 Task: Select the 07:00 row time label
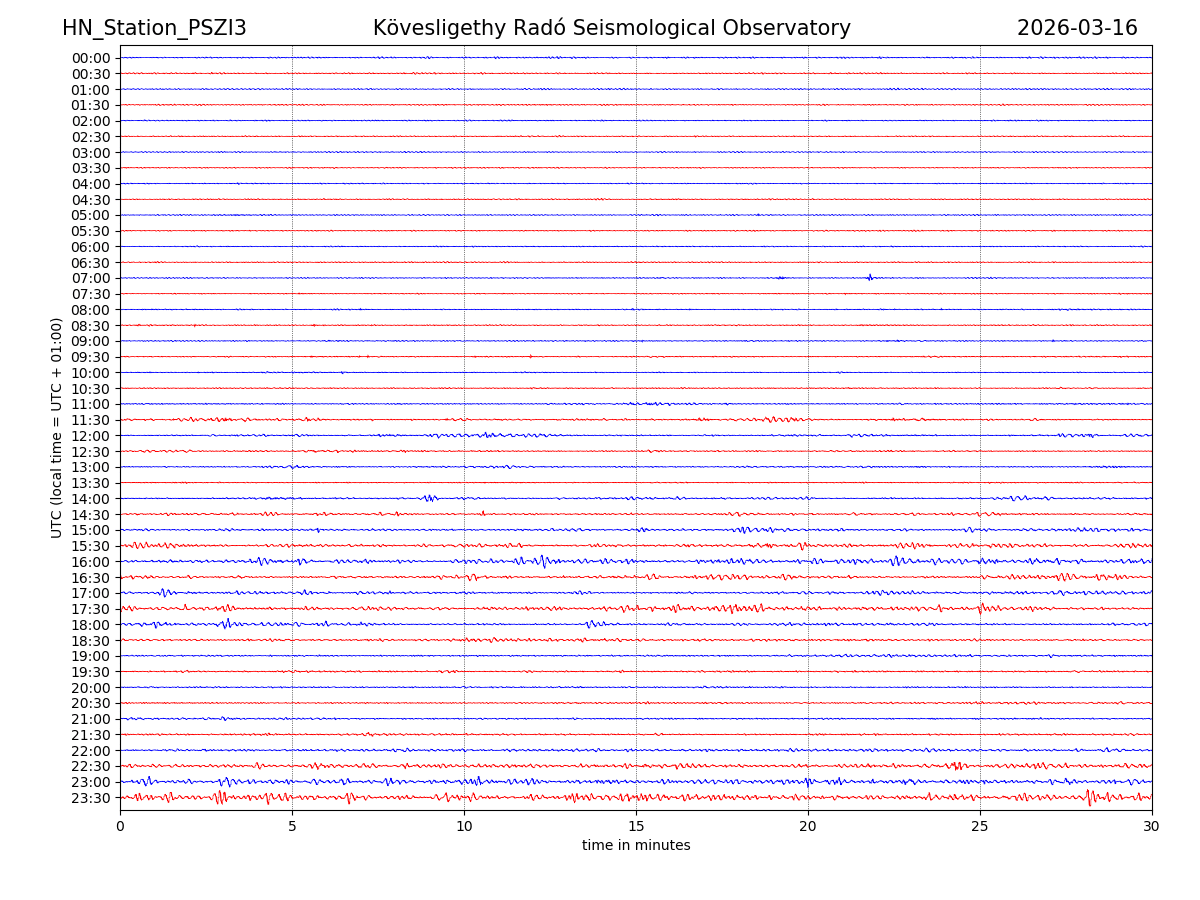click(x=91, y=278)
